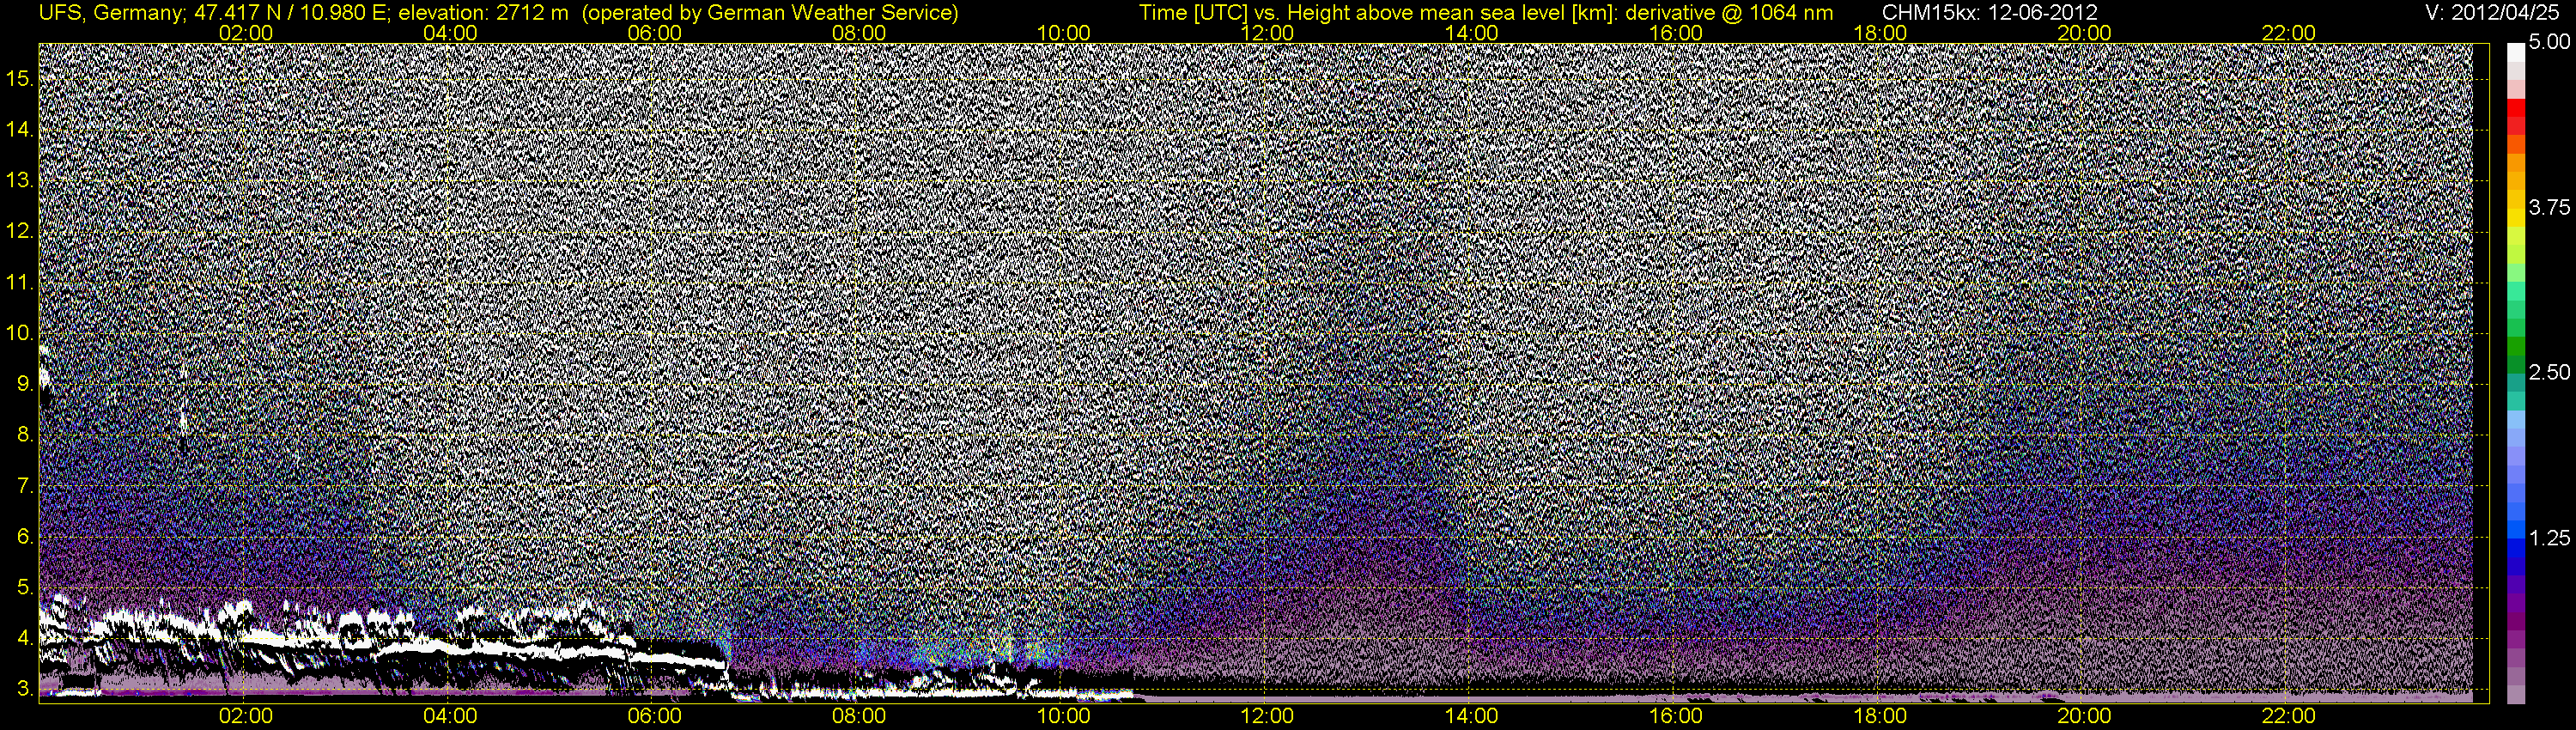The width and height of the screenshot is (2576, 730).
Task: Select the 18:00 label on the top time axis
Action: (x=1880, y=33)
